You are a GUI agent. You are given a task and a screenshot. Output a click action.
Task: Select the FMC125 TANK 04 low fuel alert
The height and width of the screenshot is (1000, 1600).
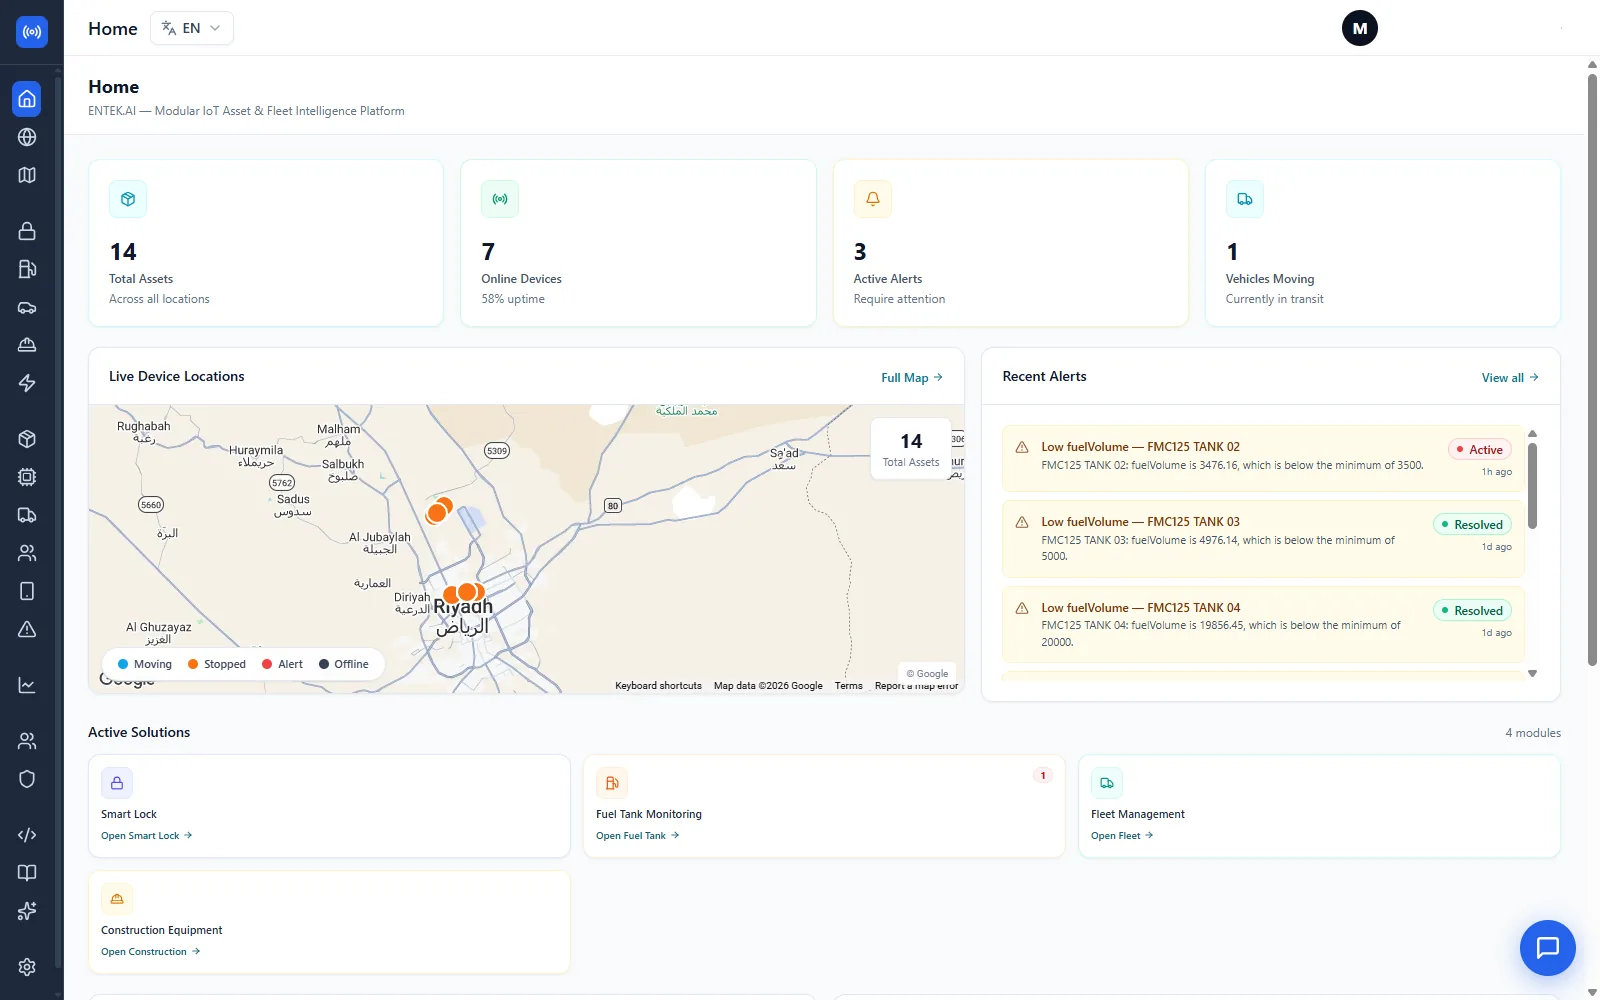[x=1263, y=625]
